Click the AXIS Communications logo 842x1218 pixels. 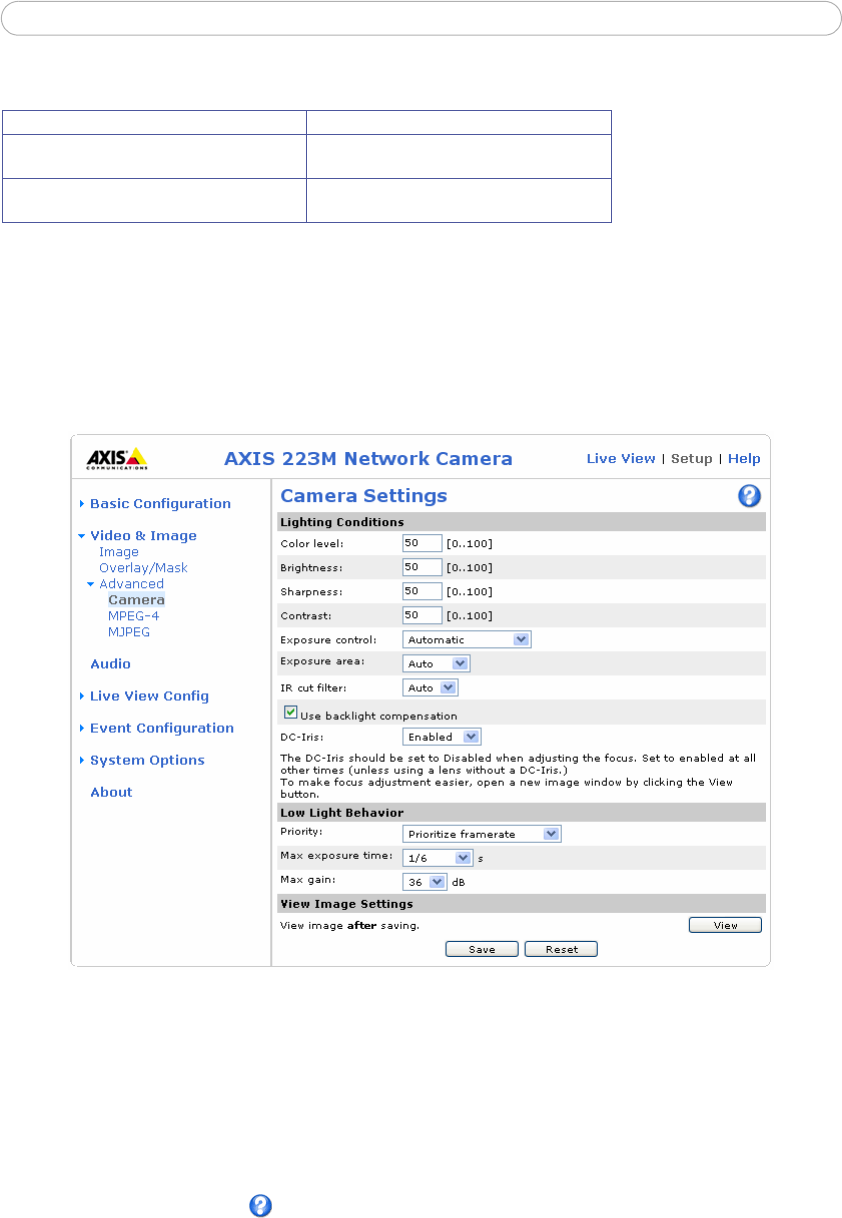tap(117, 458)
